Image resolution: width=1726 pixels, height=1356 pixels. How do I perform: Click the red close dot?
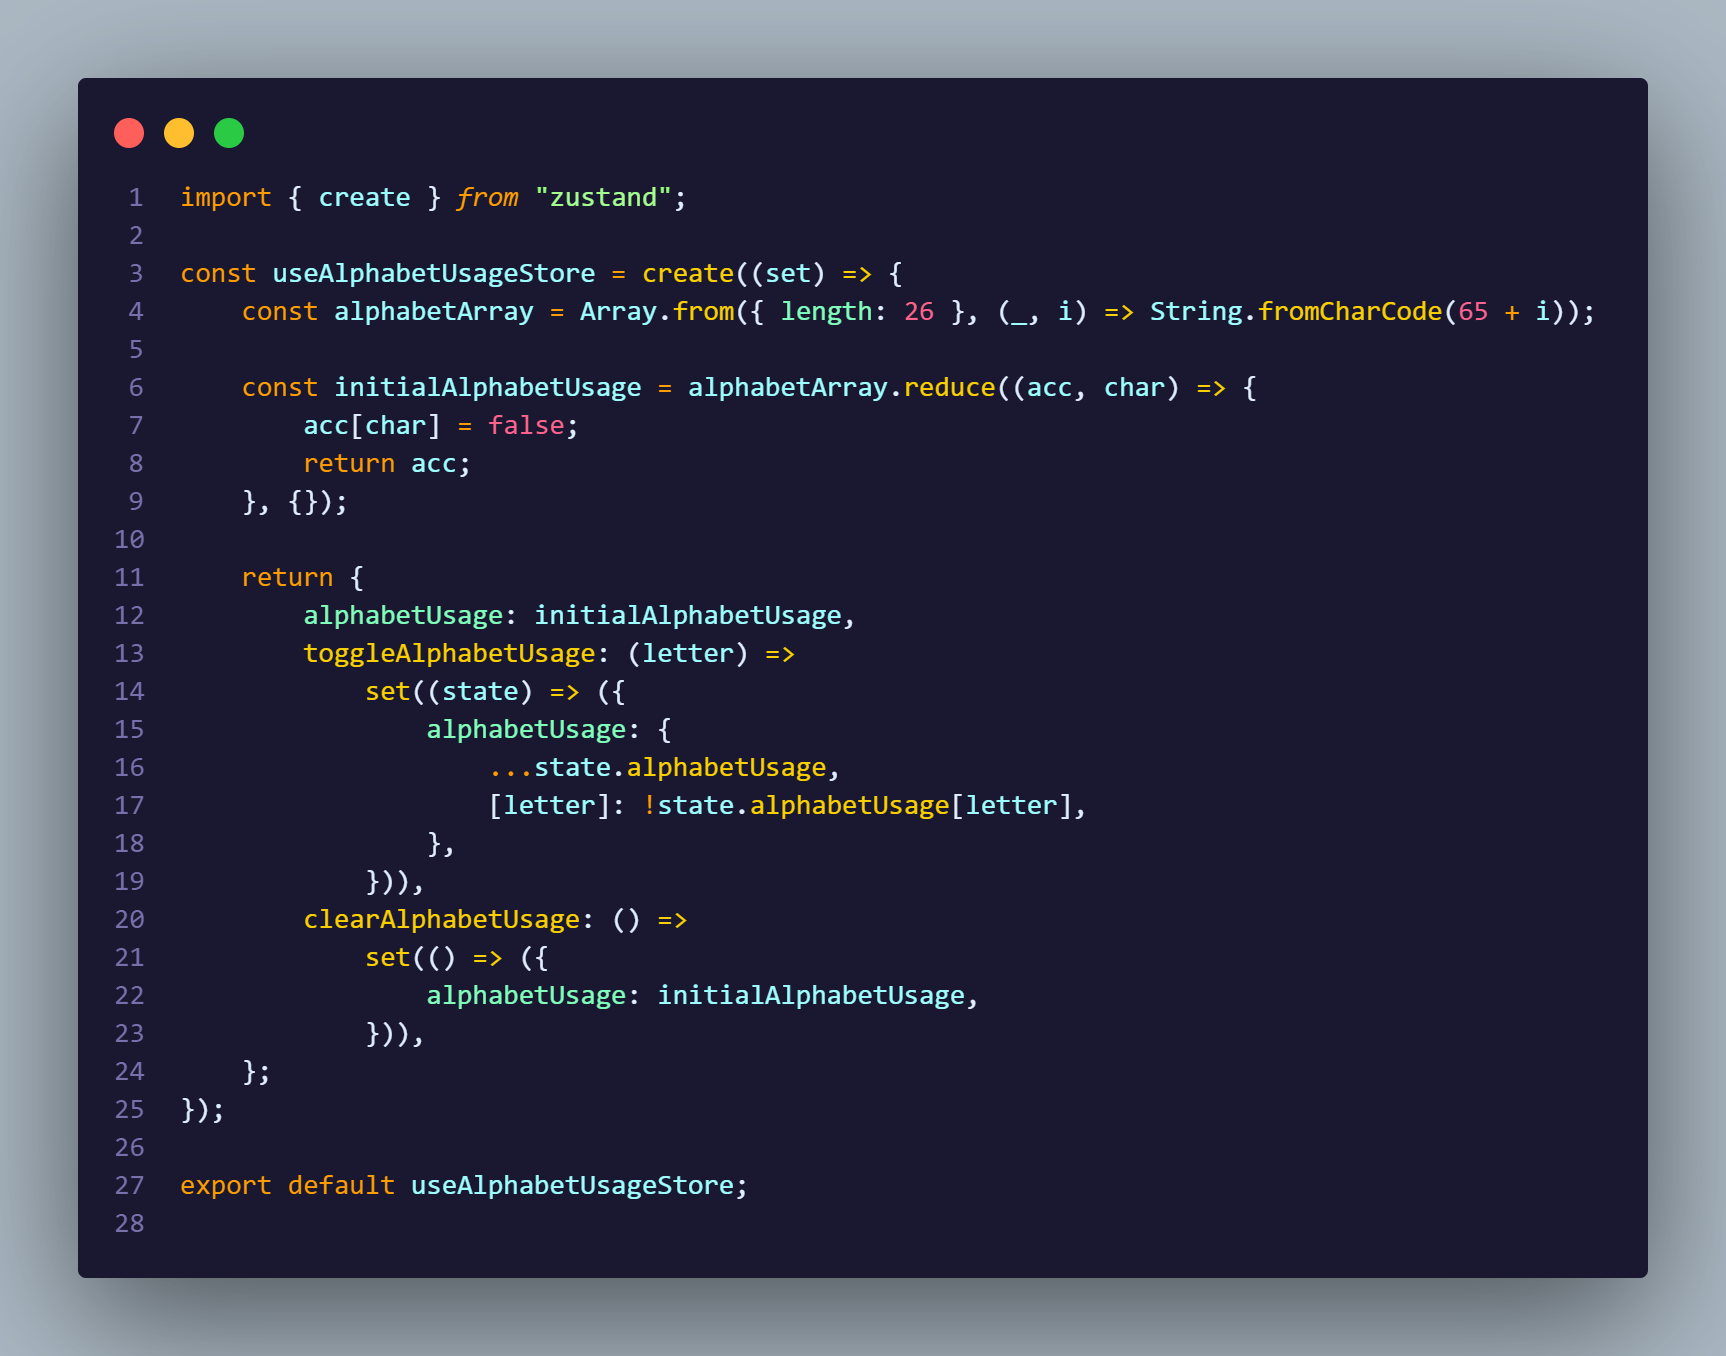pyautogui.click(x=129, y=133)
